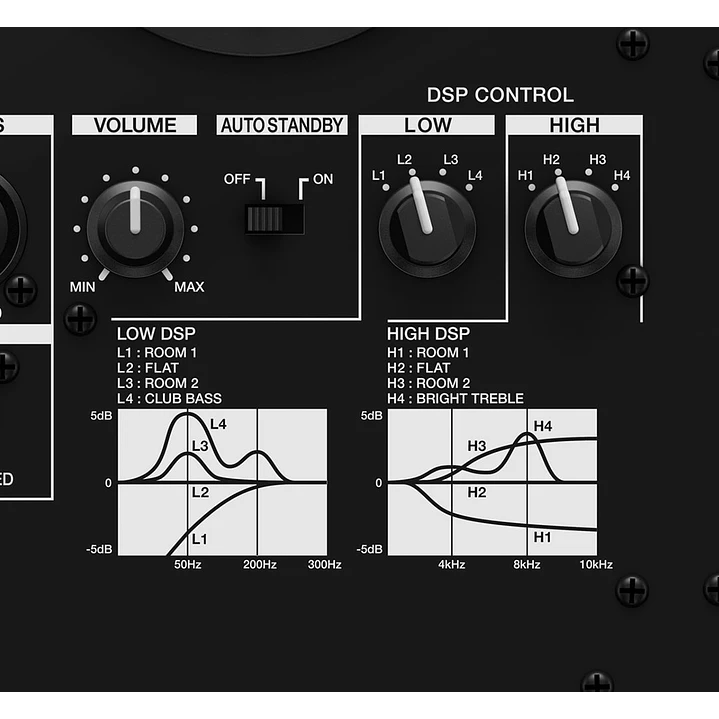Select the H4 position dot
The height and width of the screenshot is (719, 719).
point(615,187)
